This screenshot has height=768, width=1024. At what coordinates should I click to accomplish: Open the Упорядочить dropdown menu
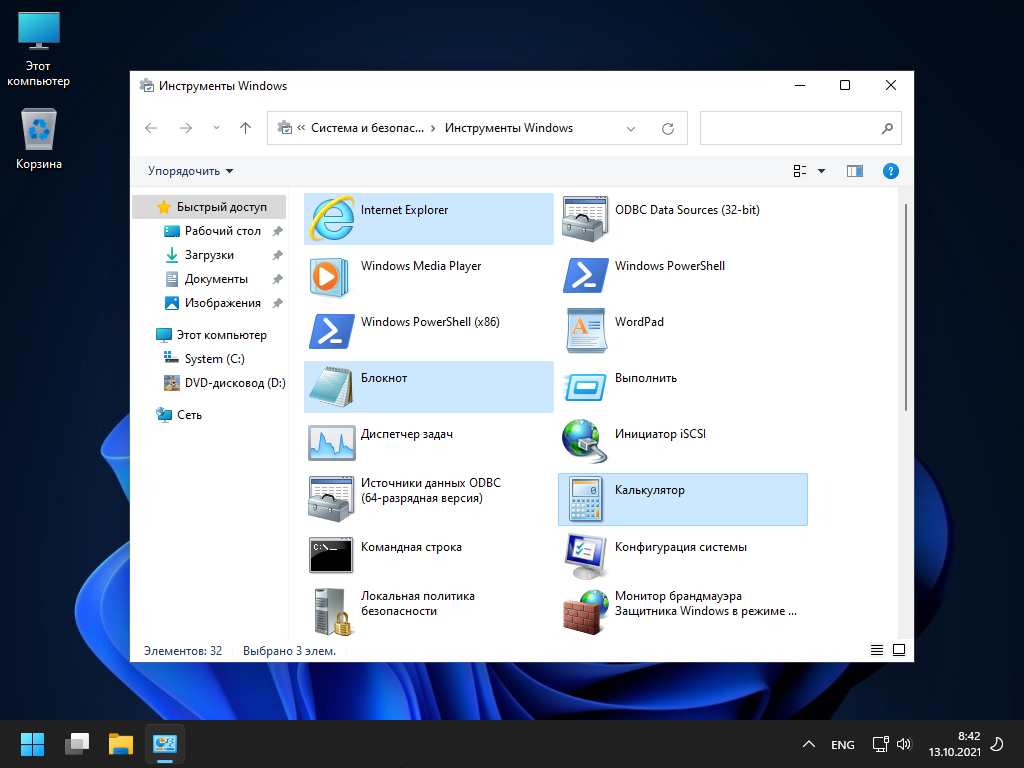190,171
